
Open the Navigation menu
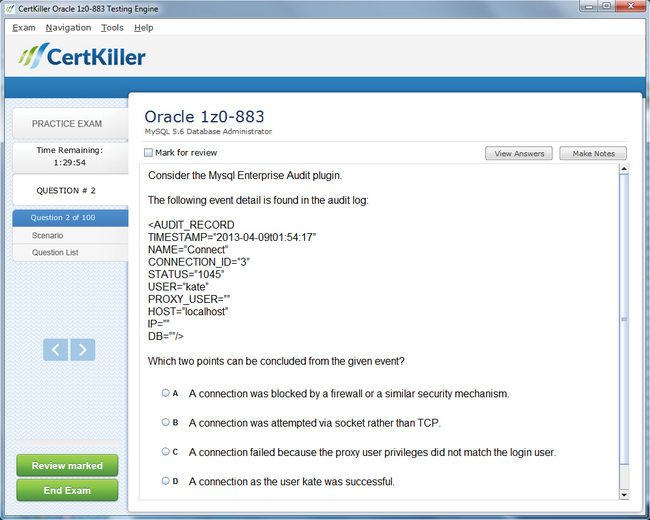point(68,27)
